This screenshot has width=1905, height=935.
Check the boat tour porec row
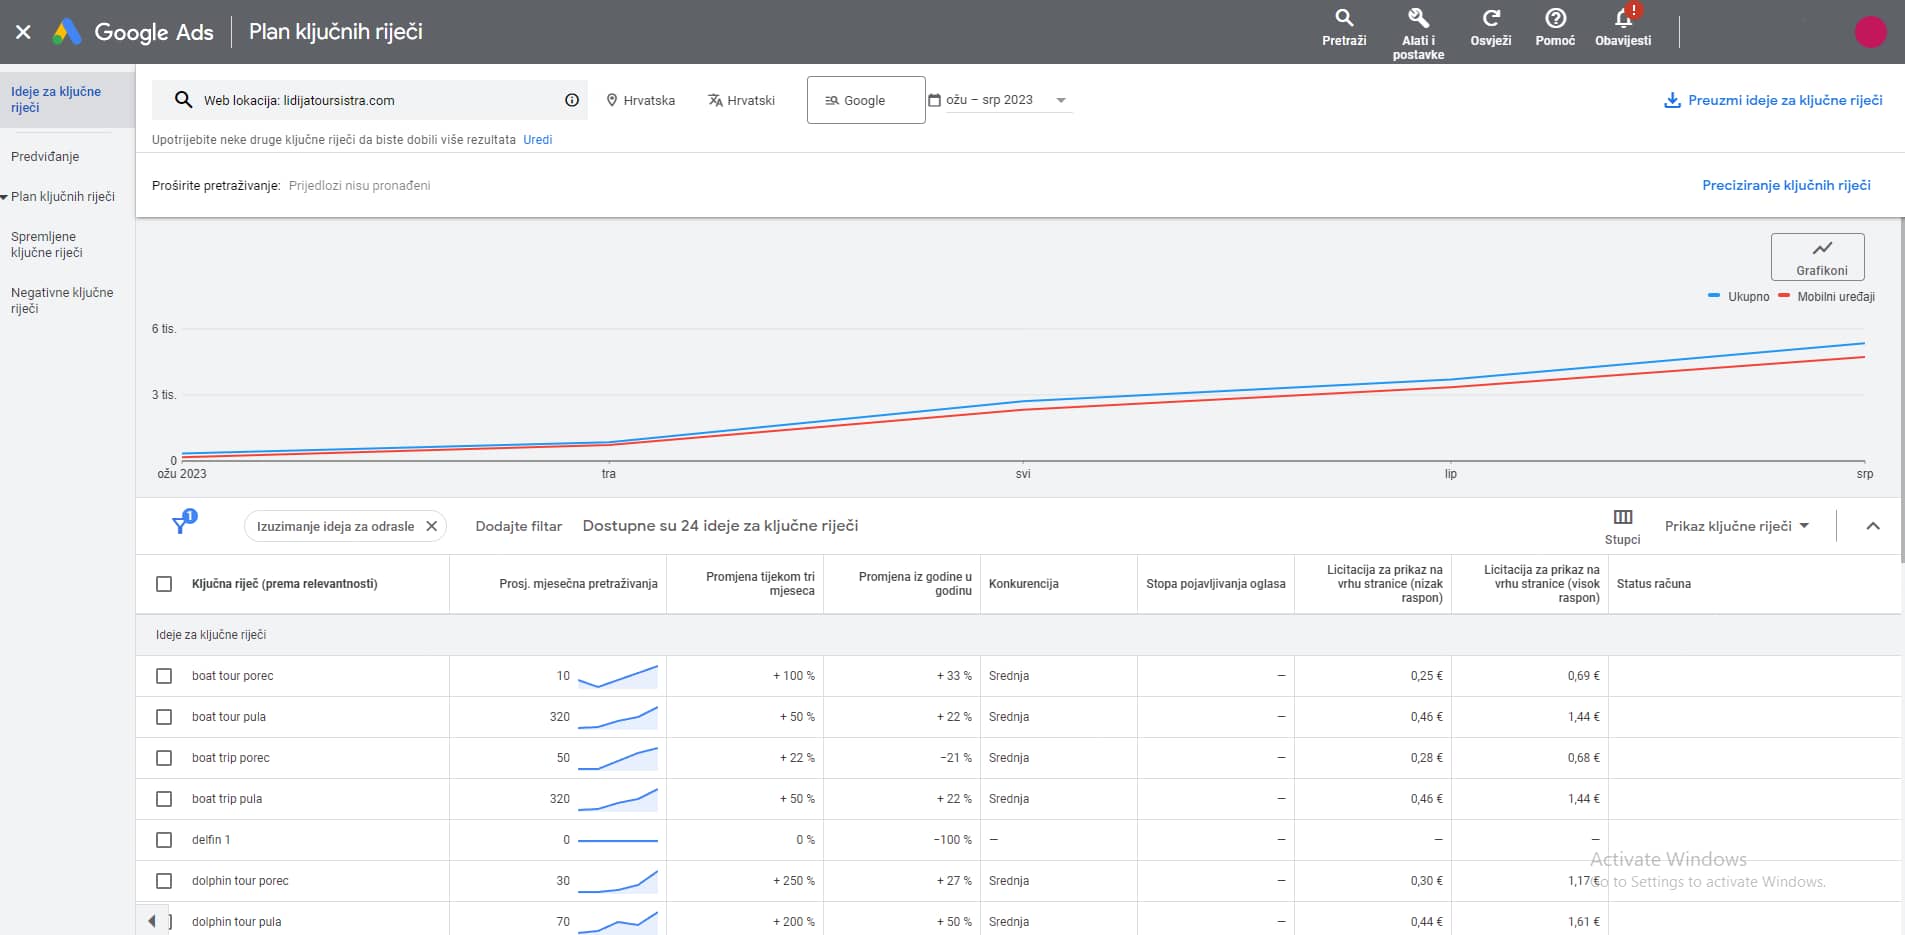click(x=164, y=676)
